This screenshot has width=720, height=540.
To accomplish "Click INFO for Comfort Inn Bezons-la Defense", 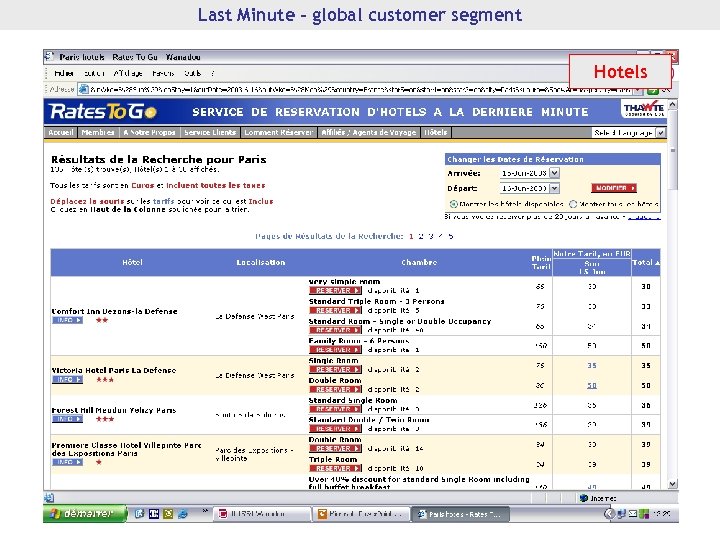I will (68, 320).
